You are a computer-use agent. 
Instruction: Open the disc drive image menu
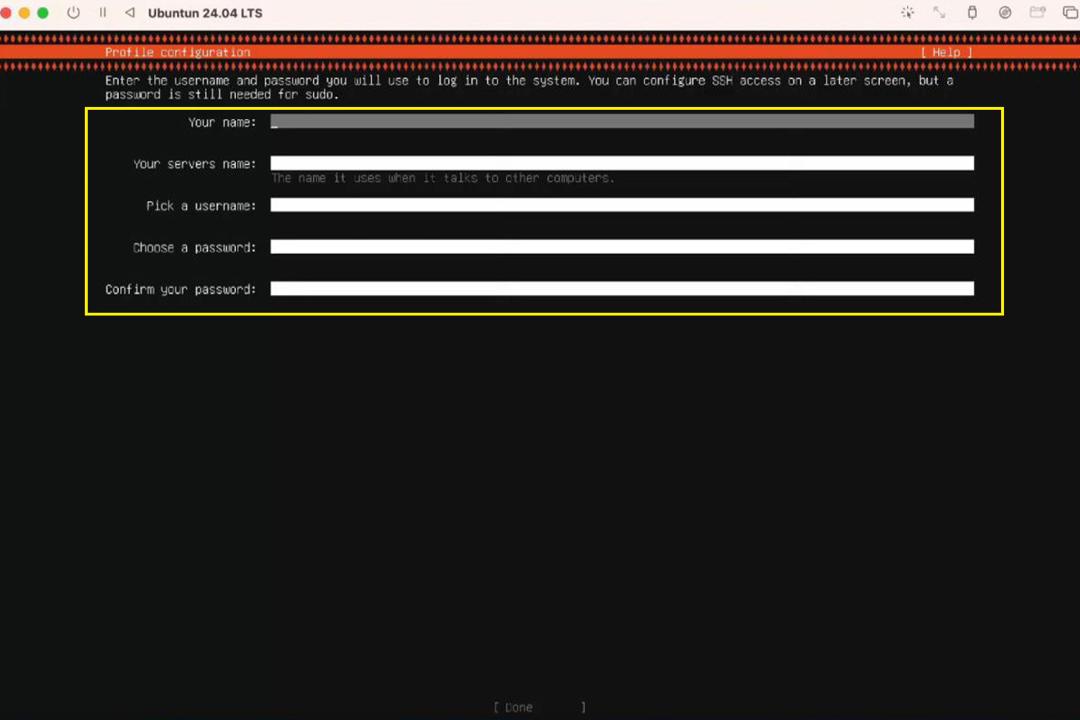[1005, 12]
